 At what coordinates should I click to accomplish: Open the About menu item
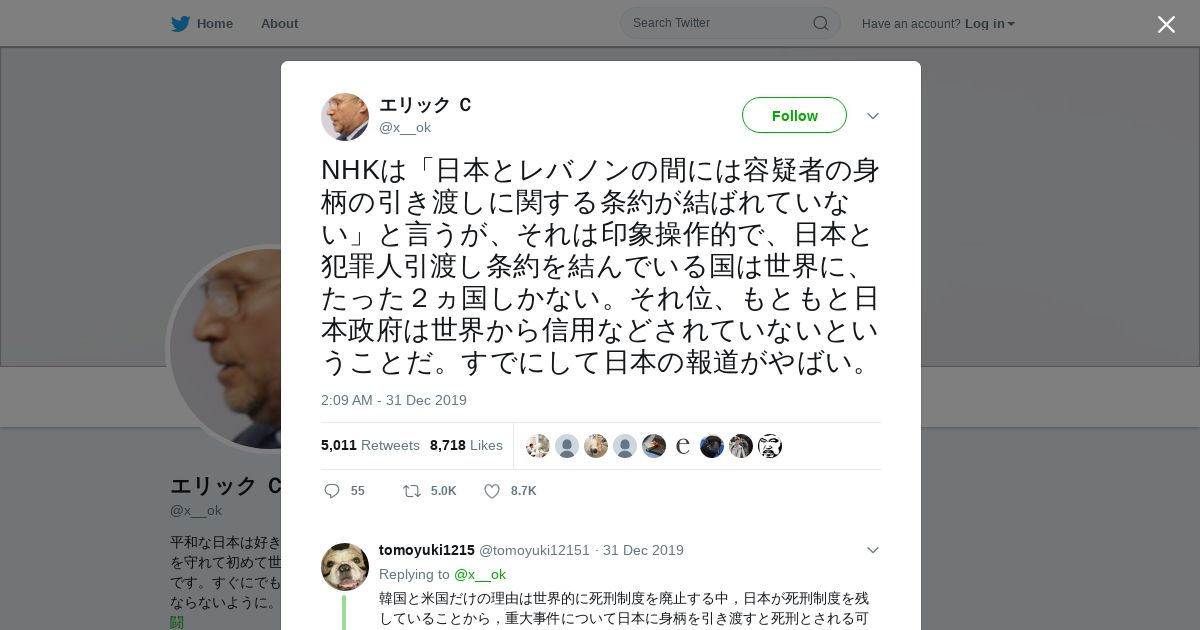click(x=279, y=23)
